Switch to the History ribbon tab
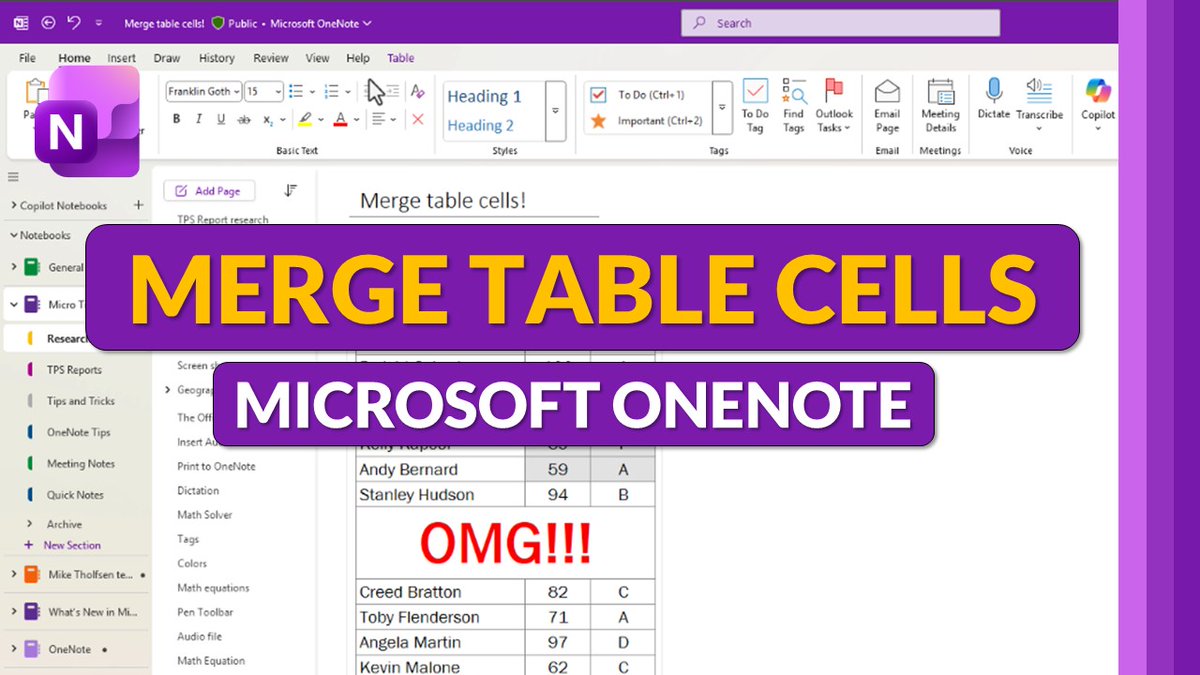 (217, 58)
